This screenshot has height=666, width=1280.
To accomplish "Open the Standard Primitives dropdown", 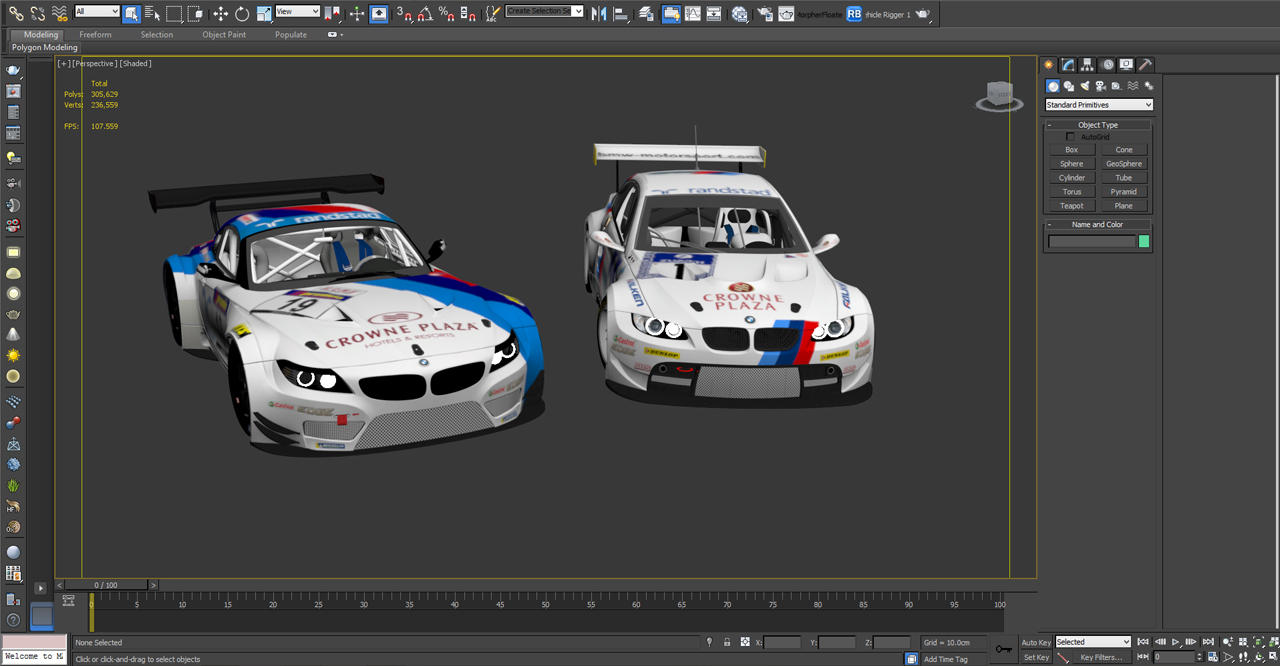I will 1099,105.
